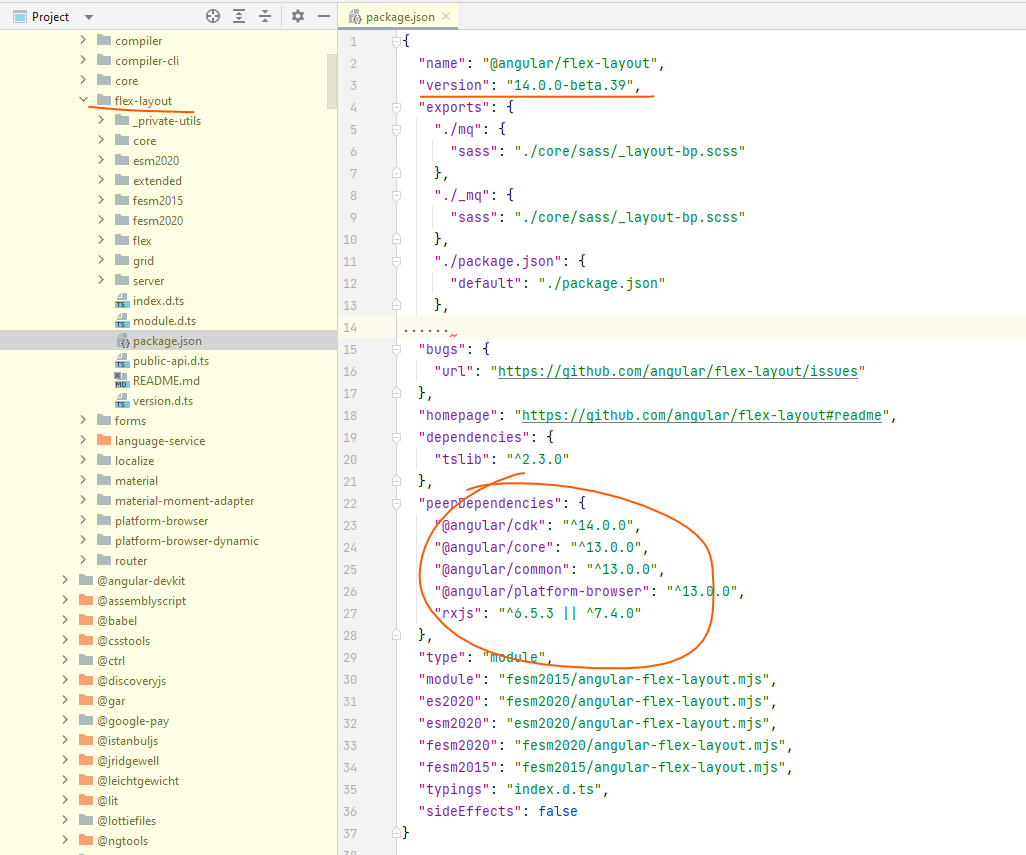Select the localize folder
The height and width of the screenshot is (855, 1026).
[134, 461]
